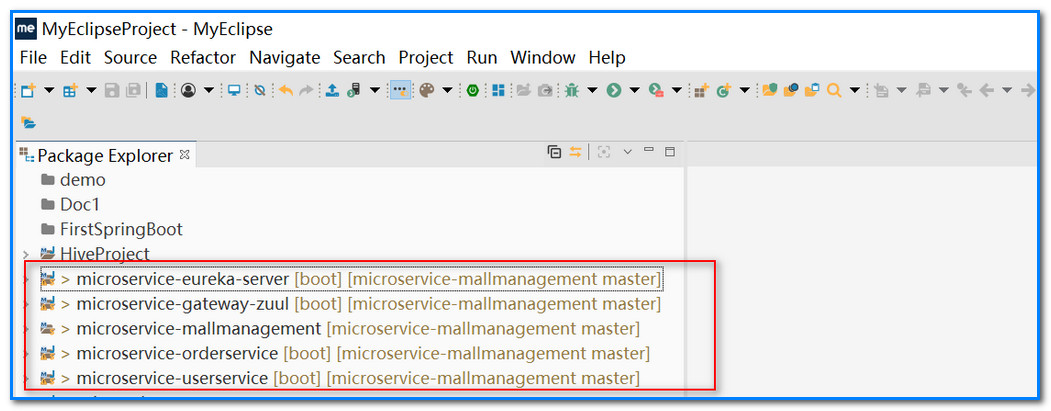
Task: Click the New Java Class icon
Action: click(723, 90)
